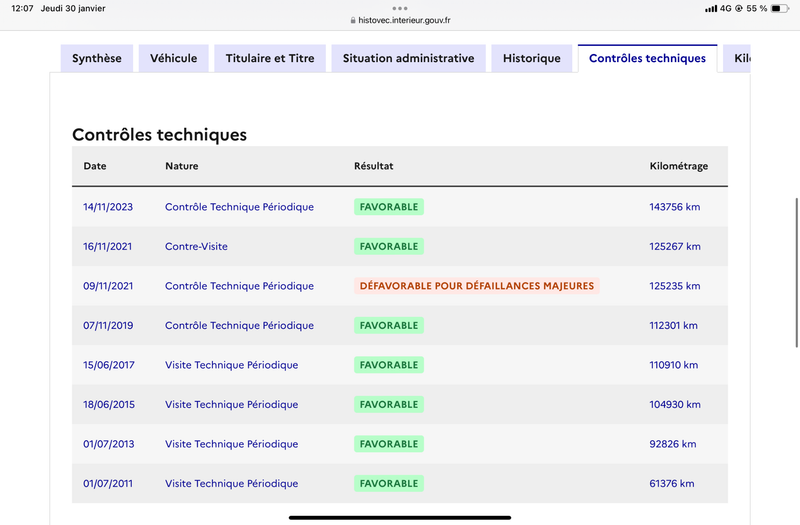Click the FAVORABLE badge for 14/11/2023
The height and width of the screenshot is (525, 800).
[389, 207]
